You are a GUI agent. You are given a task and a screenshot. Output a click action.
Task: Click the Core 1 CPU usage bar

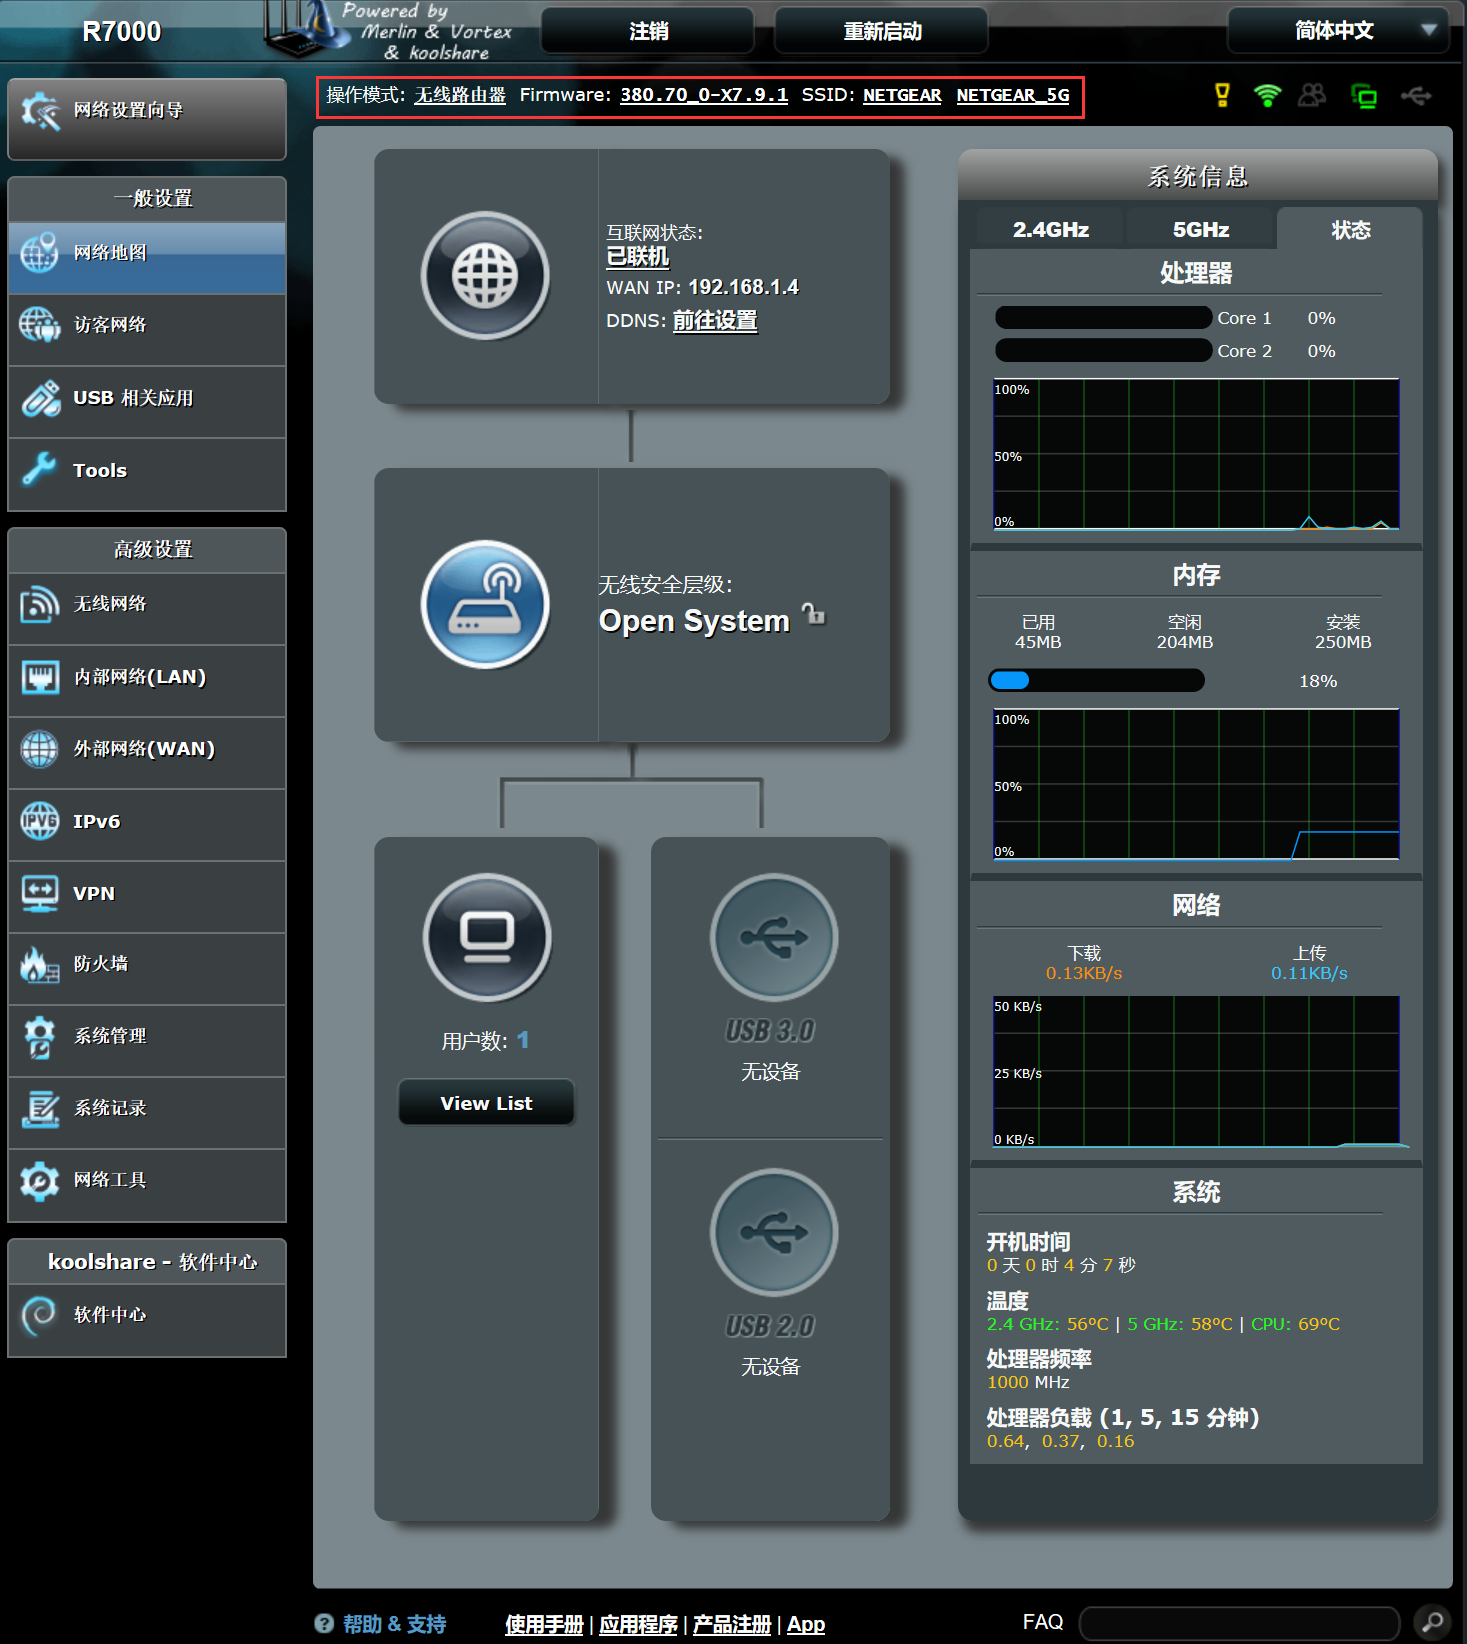coord(1103,317)
